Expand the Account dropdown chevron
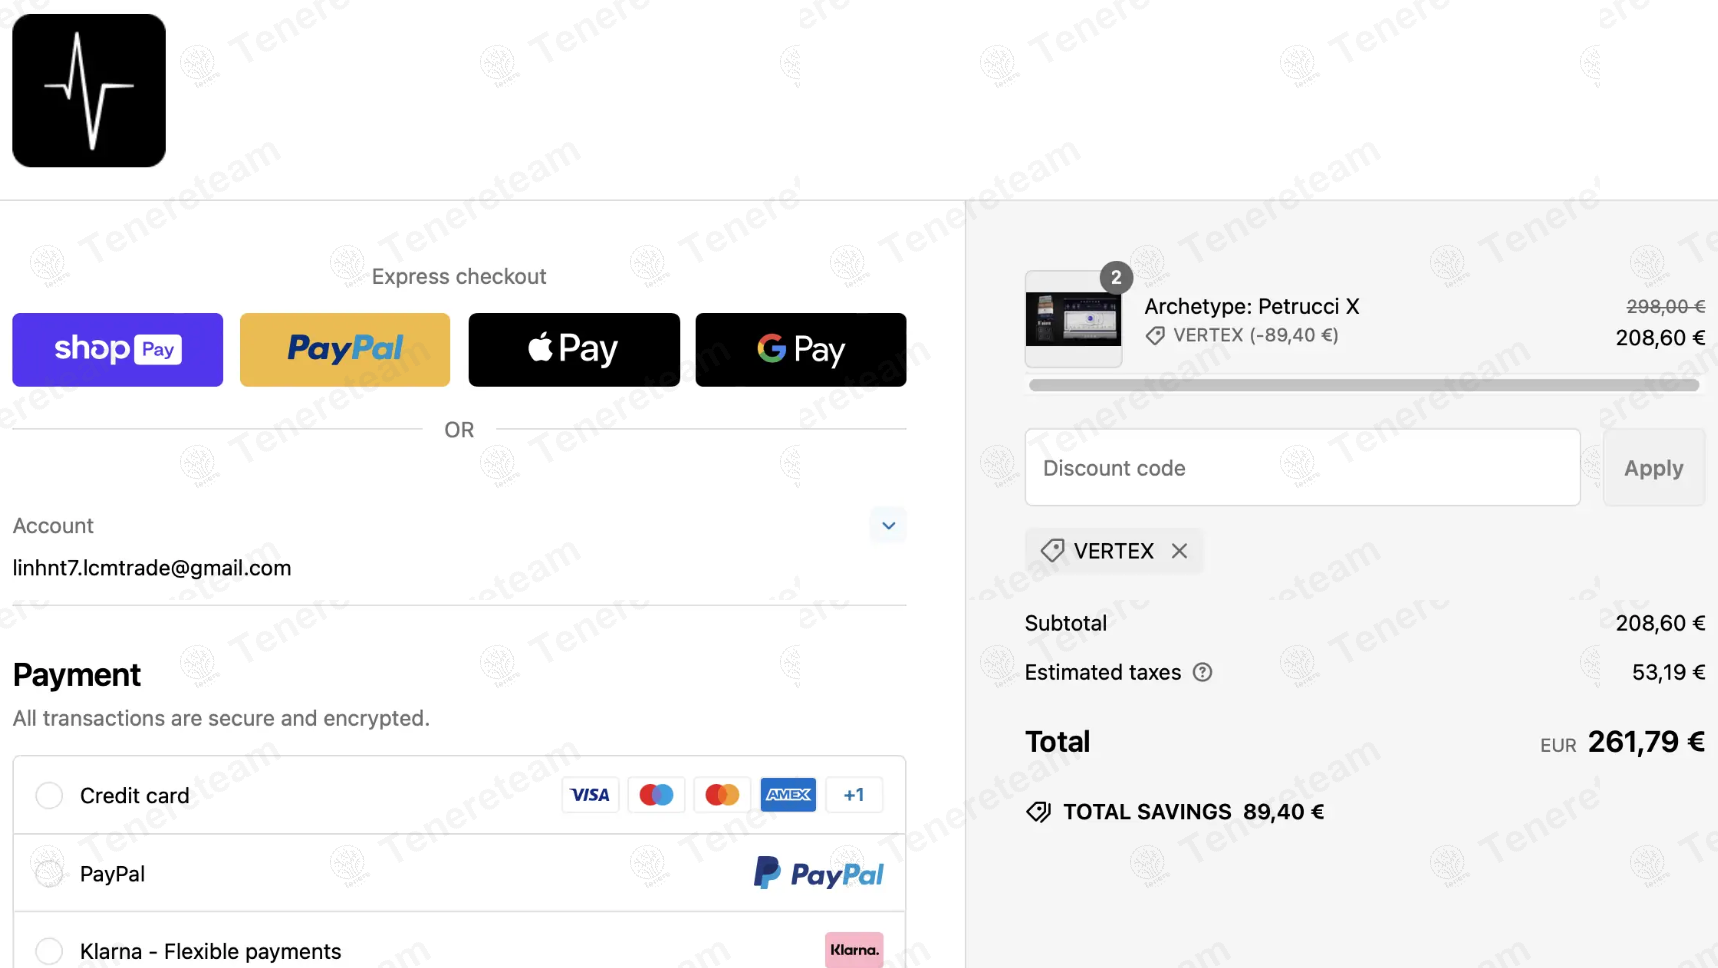 (888, 525)
